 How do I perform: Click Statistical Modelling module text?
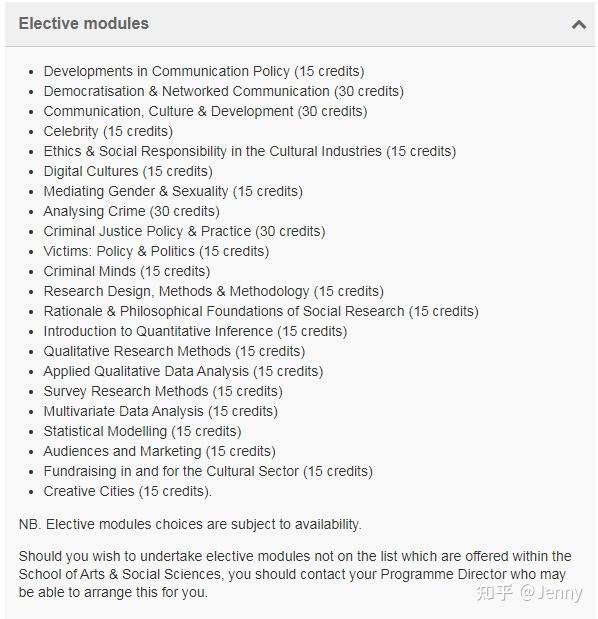[142, 431]
